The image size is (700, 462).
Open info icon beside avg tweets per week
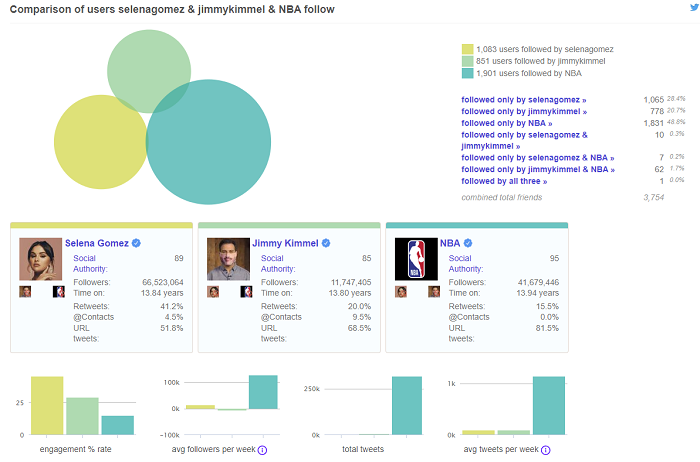coord(546,450)
